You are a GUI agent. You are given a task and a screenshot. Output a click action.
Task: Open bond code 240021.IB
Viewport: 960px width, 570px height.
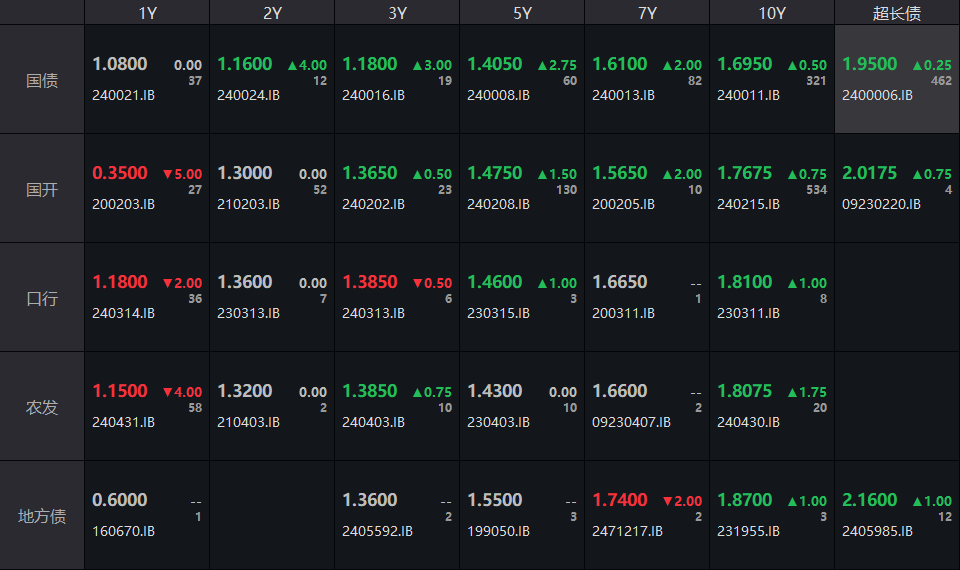pyautogui.click(x=124, y=96)
